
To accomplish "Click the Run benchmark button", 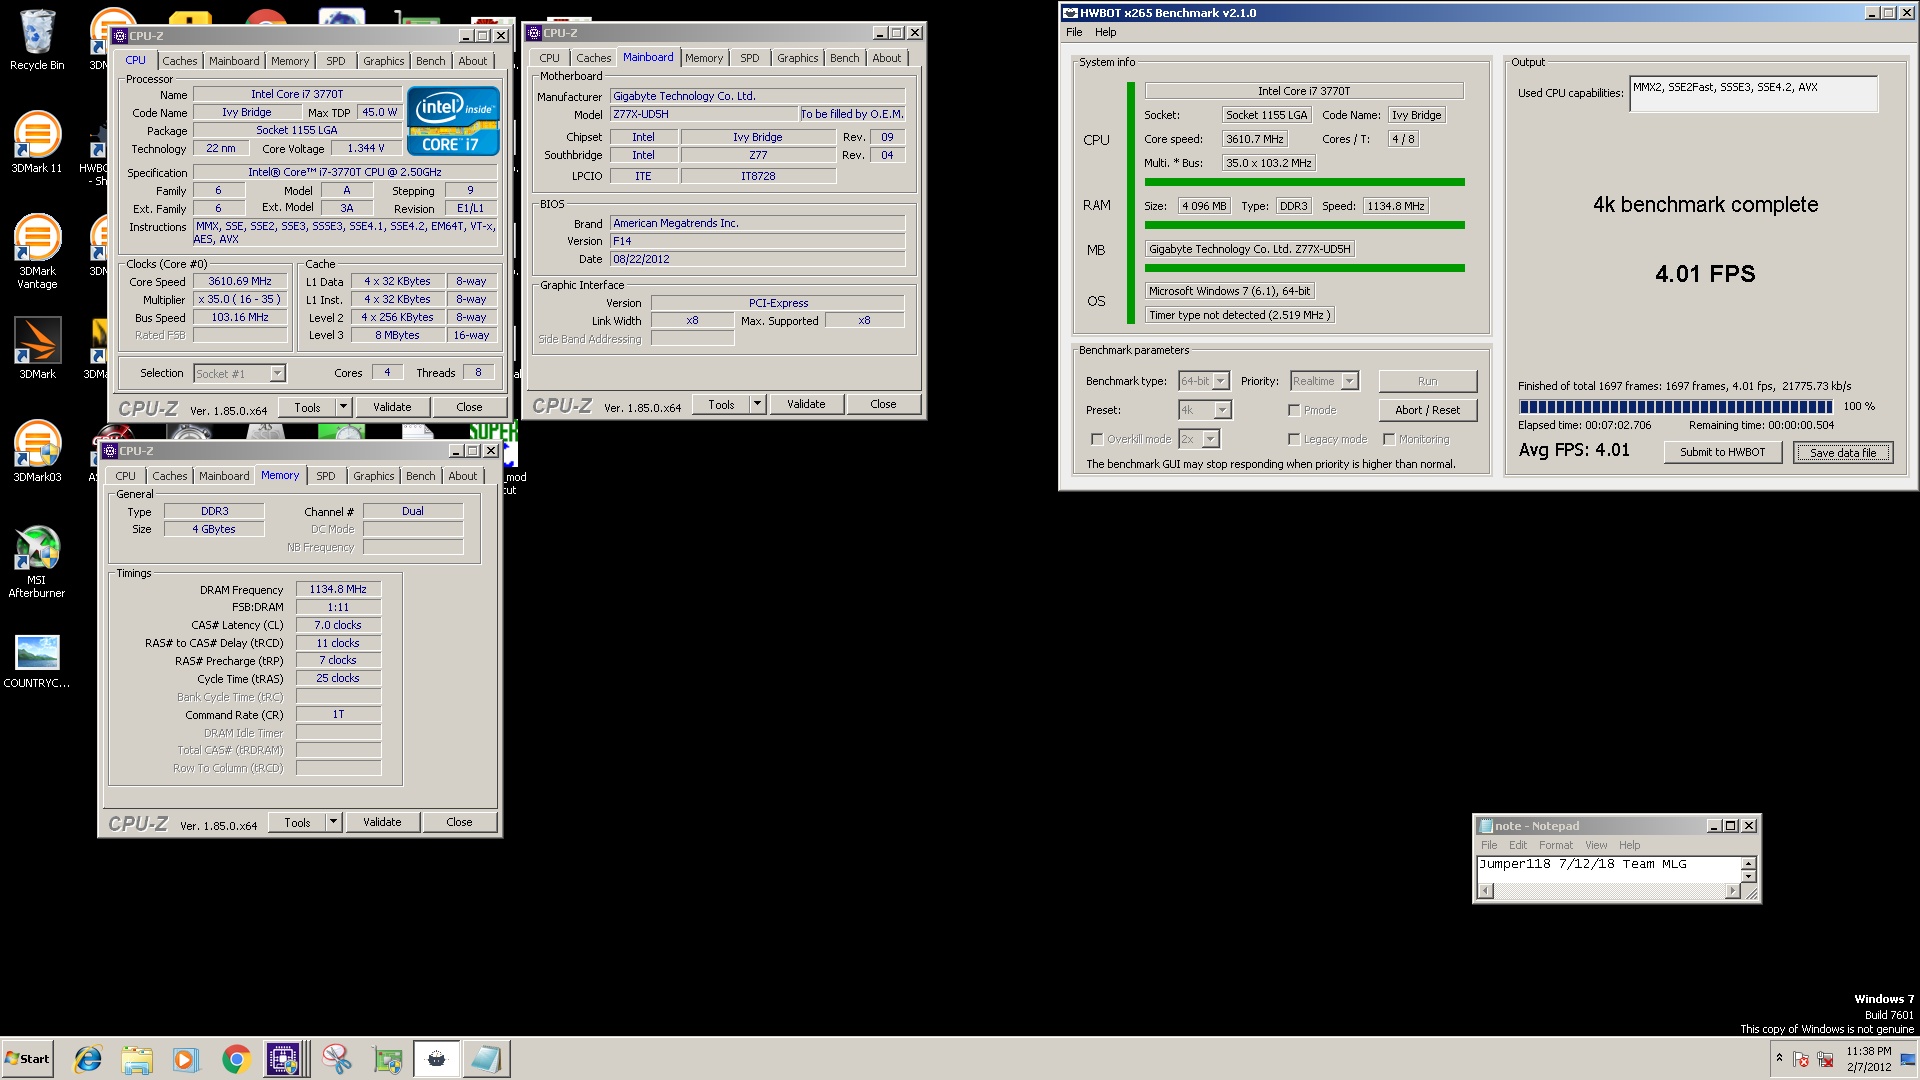I will 1427,381.
